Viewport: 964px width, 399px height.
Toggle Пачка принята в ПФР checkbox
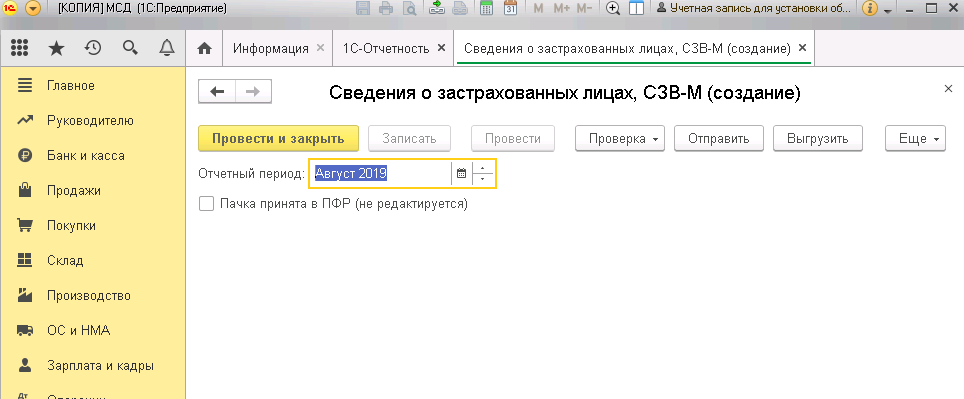point(207,203)
